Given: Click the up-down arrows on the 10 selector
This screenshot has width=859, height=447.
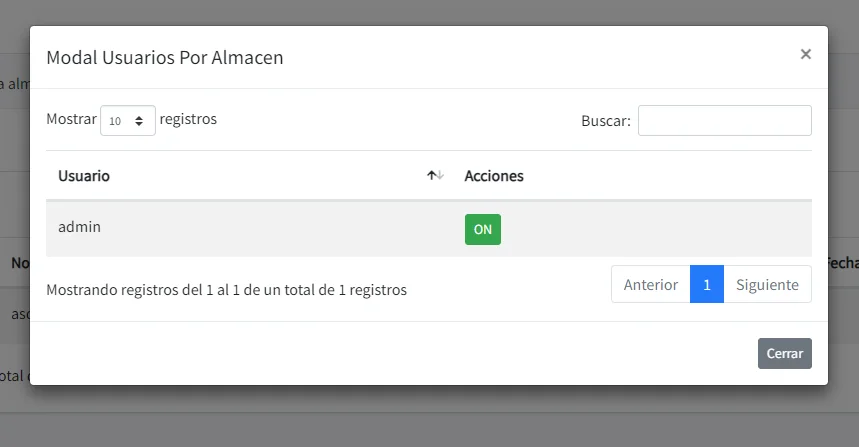Looking at the screenshot, I should pyautogui.click(x=139, y=120).
